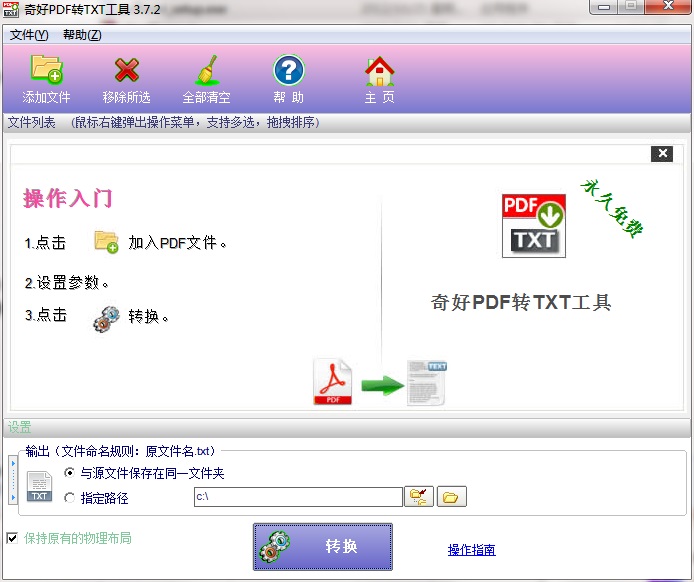Viewport: 694px width, 582px height.
Task: Toggle 保持原有的物理布局 checkbox
Action: pos(12,538)
